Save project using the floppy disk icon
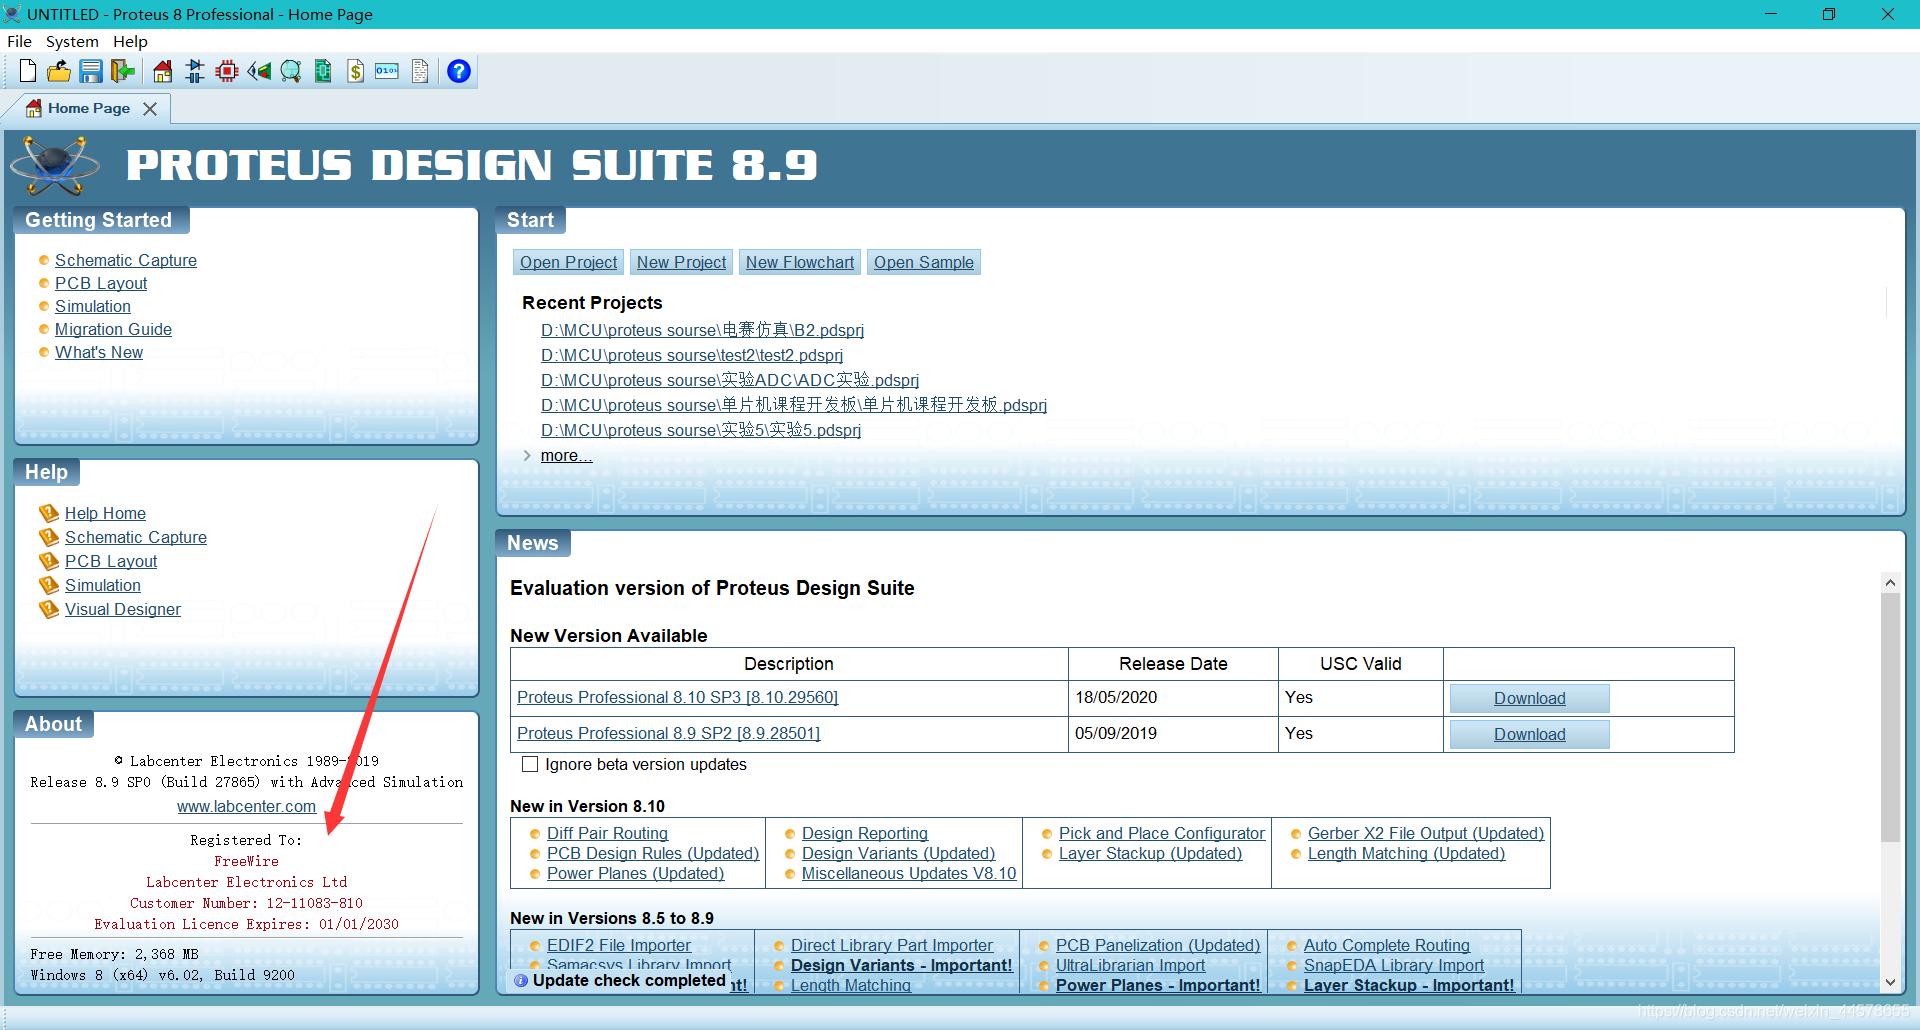 pyautogui.click(x=91, y=71)
